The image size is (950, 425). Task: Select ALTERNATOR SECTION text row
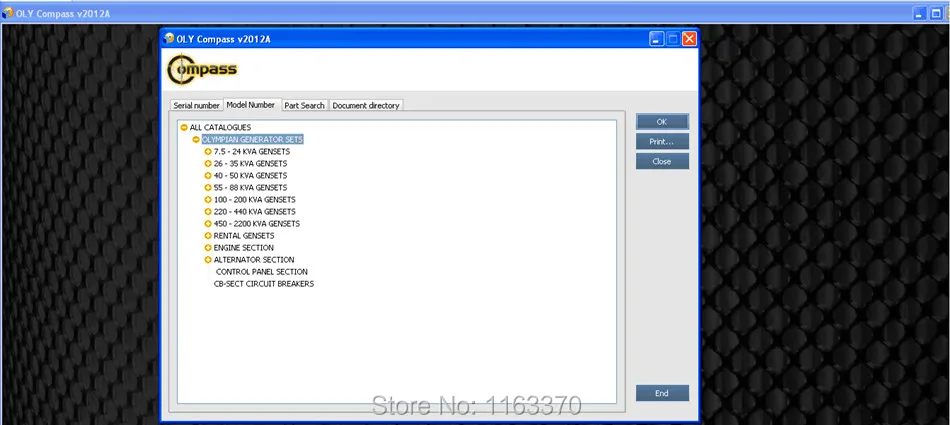click(x=254, y=259)
